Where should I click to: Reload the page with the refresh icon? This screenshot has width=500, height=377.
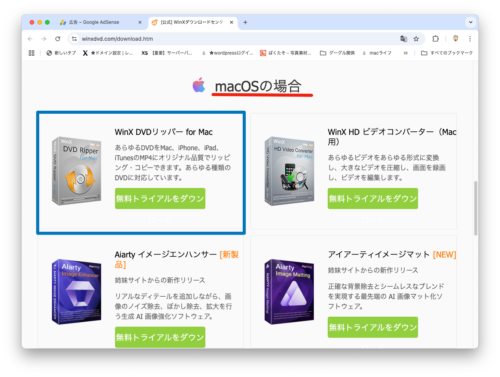click(x=58, y=39)
